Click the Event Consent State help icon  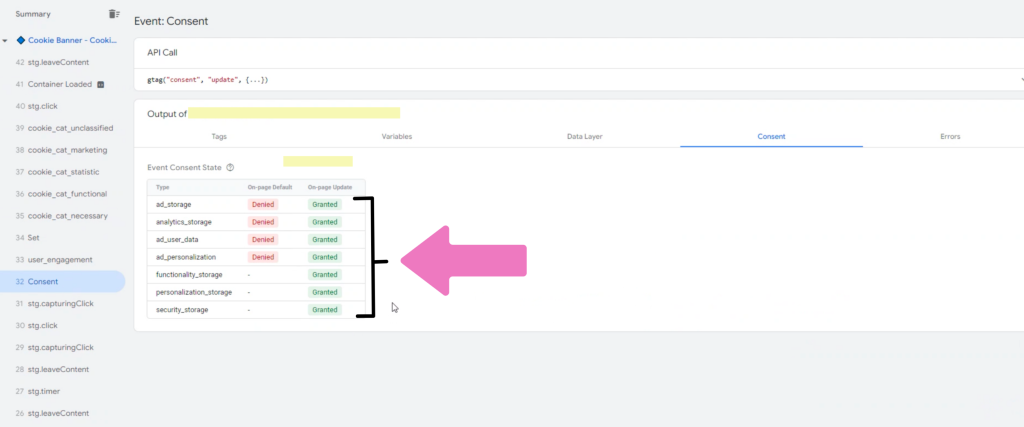point(231,168)
